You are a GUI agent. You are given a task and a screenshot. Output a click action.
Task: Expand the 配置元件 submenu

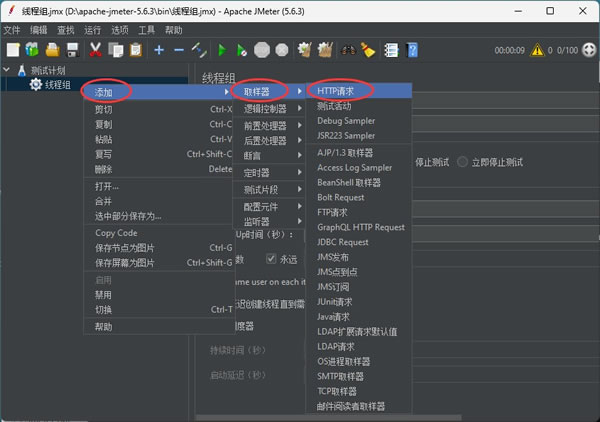click(x=269, y=207)
